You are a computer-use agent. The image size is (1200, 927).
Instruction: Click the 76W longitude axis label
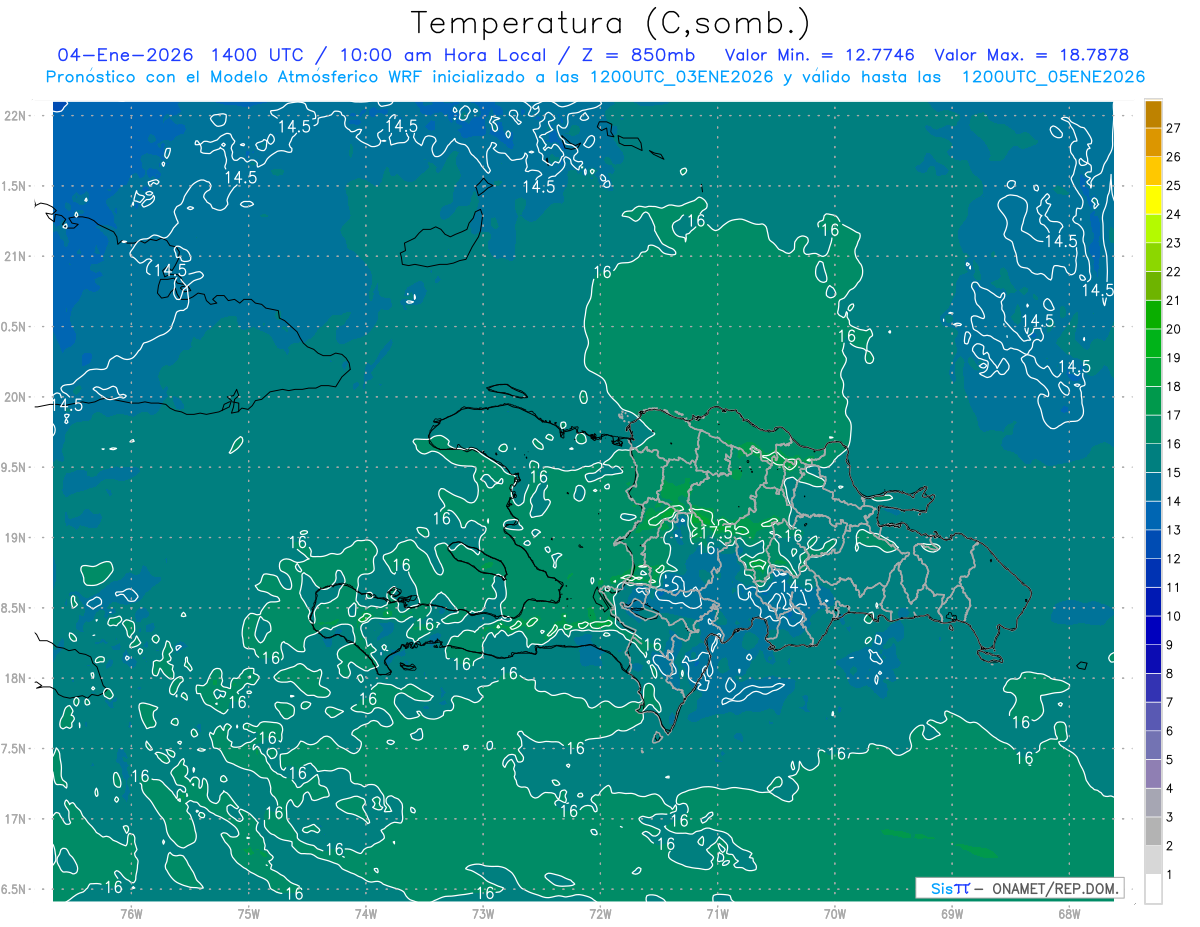click(x=131, y=913)
